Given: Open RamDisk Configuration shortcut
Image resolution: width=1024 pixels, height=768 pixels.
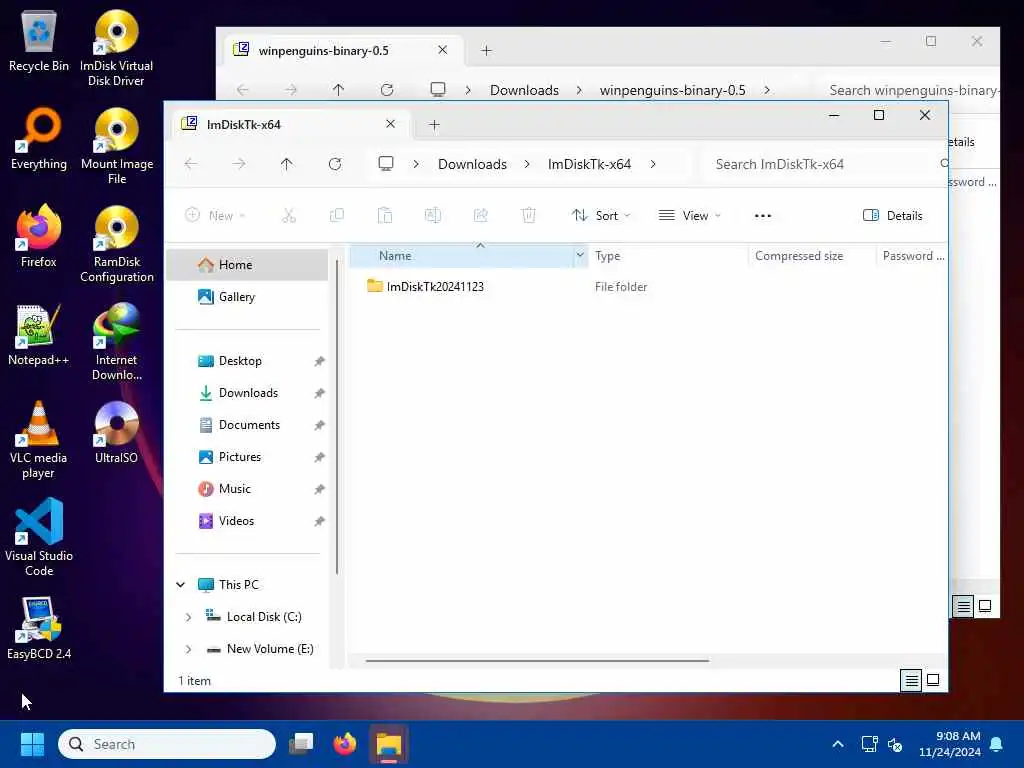Looking at the screenshot, I should (116, 244).
